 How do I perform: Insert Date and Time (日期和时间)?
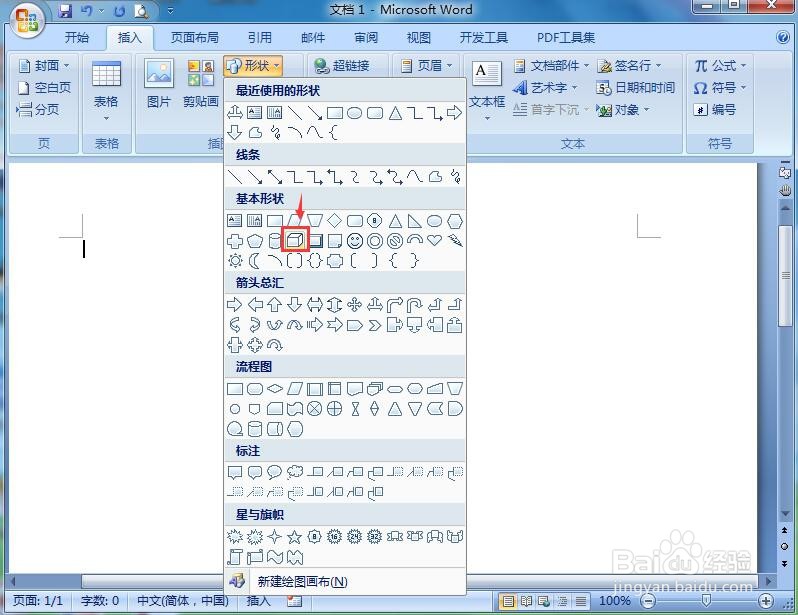pyautogui.click(x=635, y=88)
